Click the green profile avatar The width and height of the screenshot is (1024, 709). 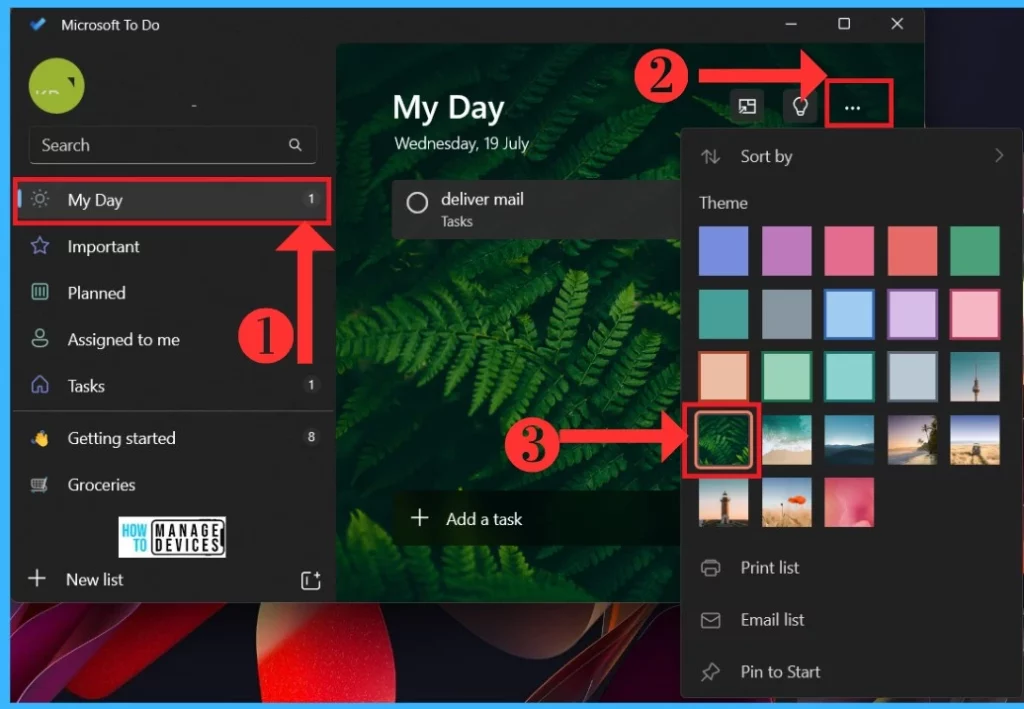click(x=57, y=86)
